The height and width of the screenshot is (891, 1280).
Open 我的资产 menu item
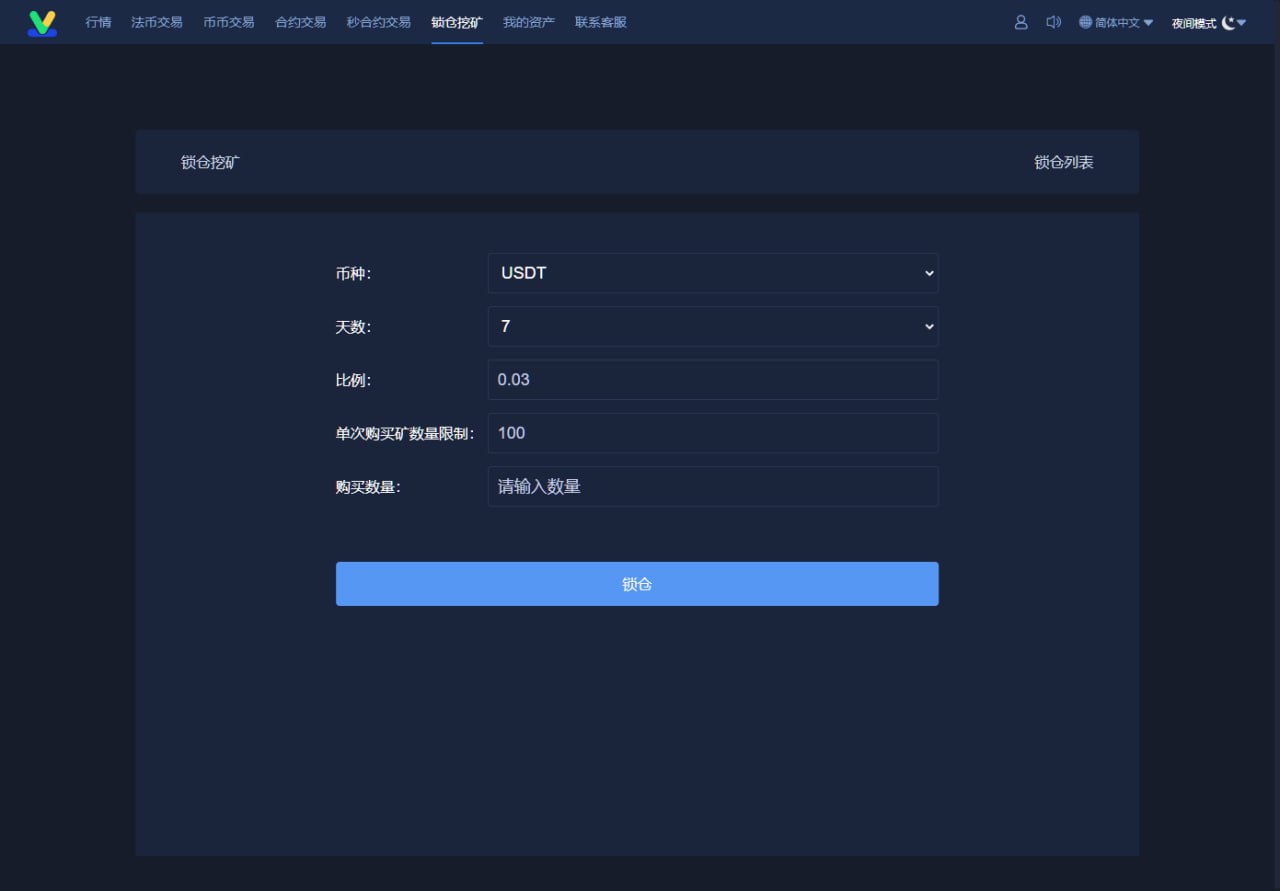click(529, 22)
